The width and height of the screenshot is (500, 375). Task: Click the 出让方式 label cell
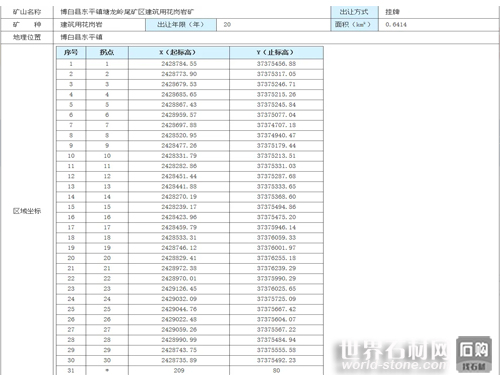pos(354,12)
